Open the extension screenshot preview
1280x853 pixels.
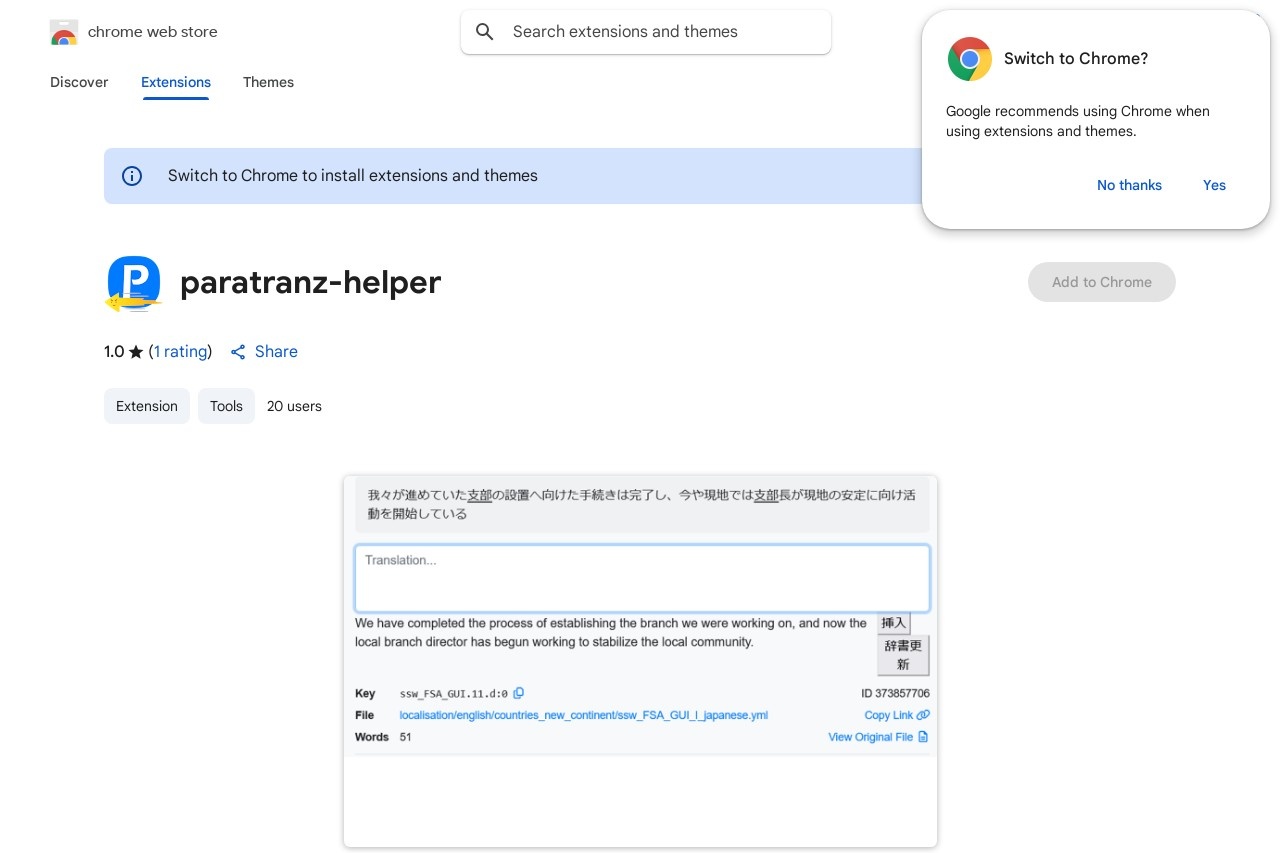click(640, 661)
